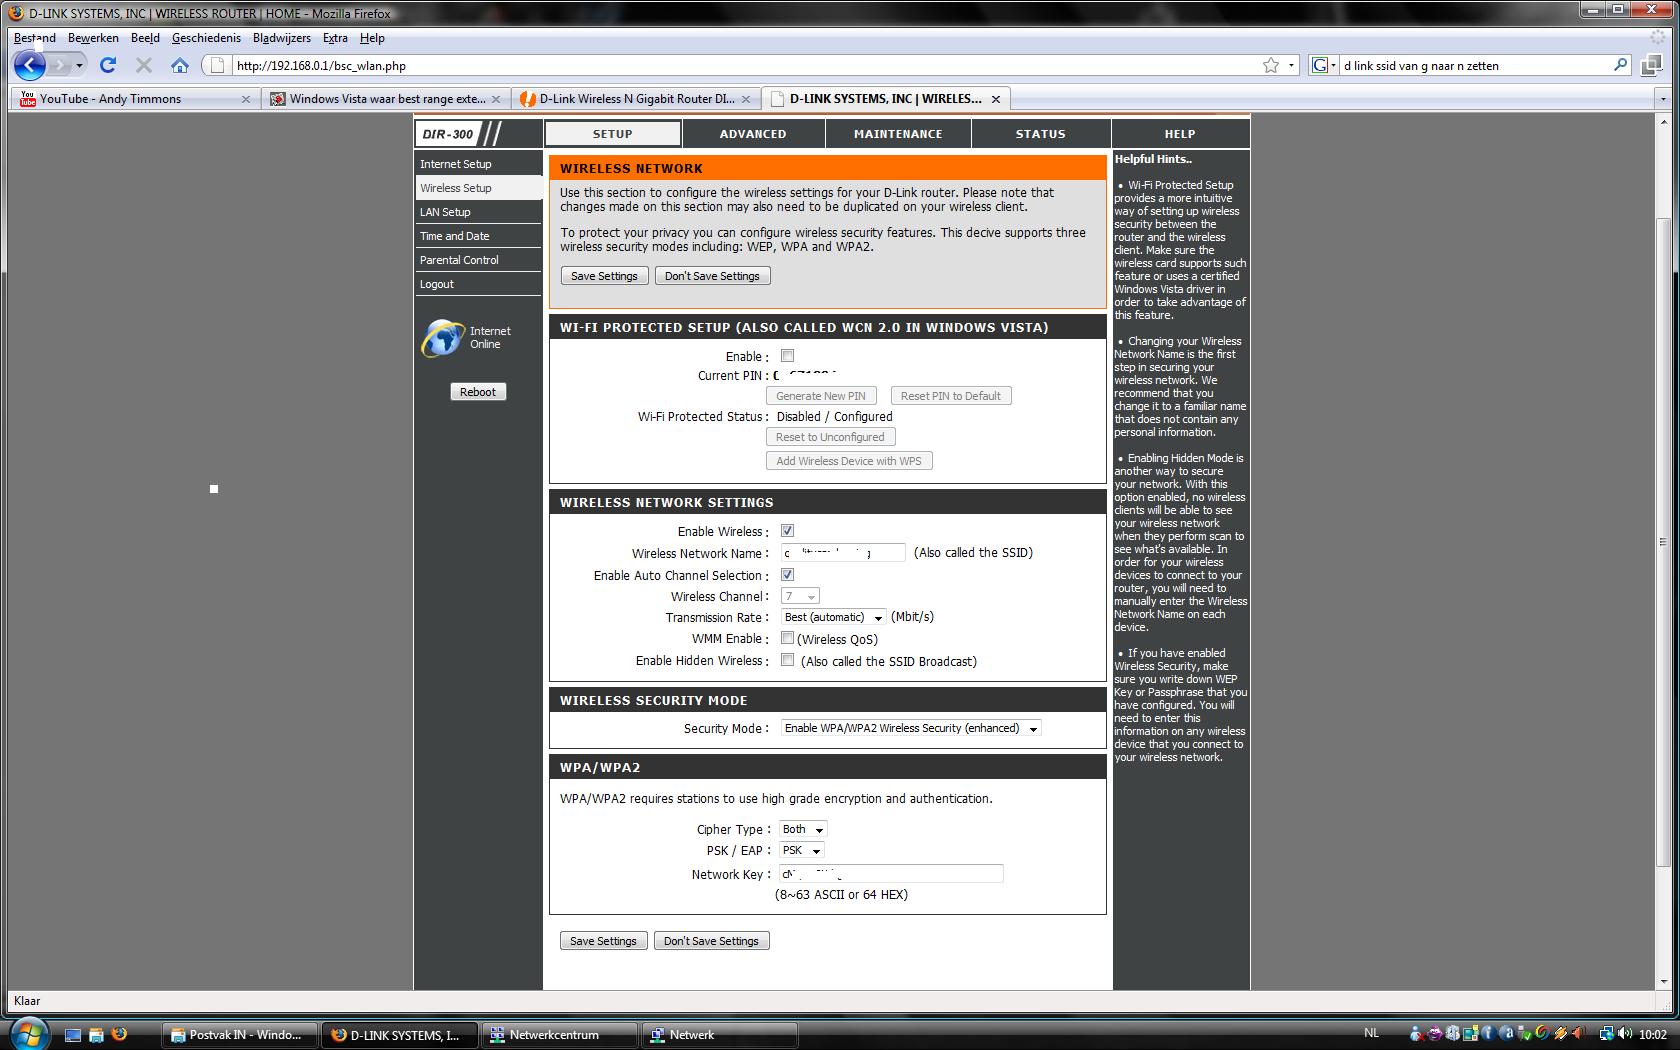This screenshot has height=1050, width=1680.
Task: Open the address bar history dropdown
Action: click(1291, 66)
